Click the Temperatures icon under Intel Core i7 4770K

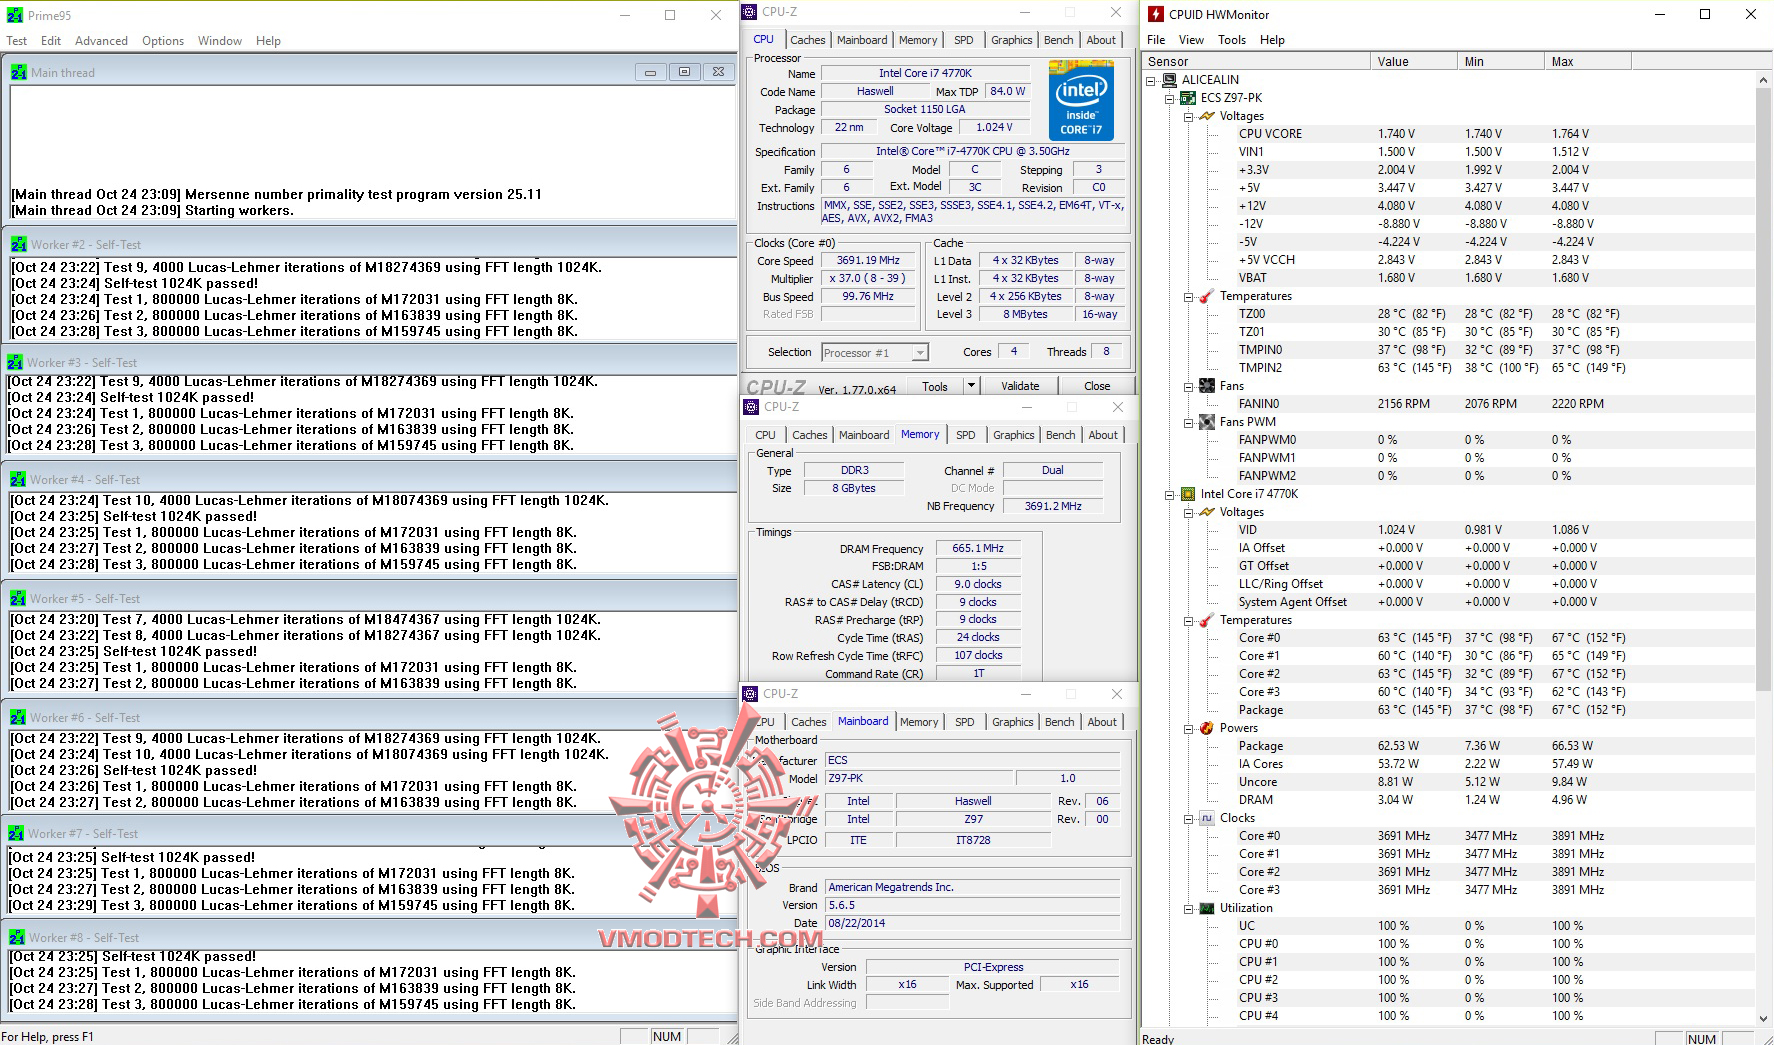(1207, 620)
